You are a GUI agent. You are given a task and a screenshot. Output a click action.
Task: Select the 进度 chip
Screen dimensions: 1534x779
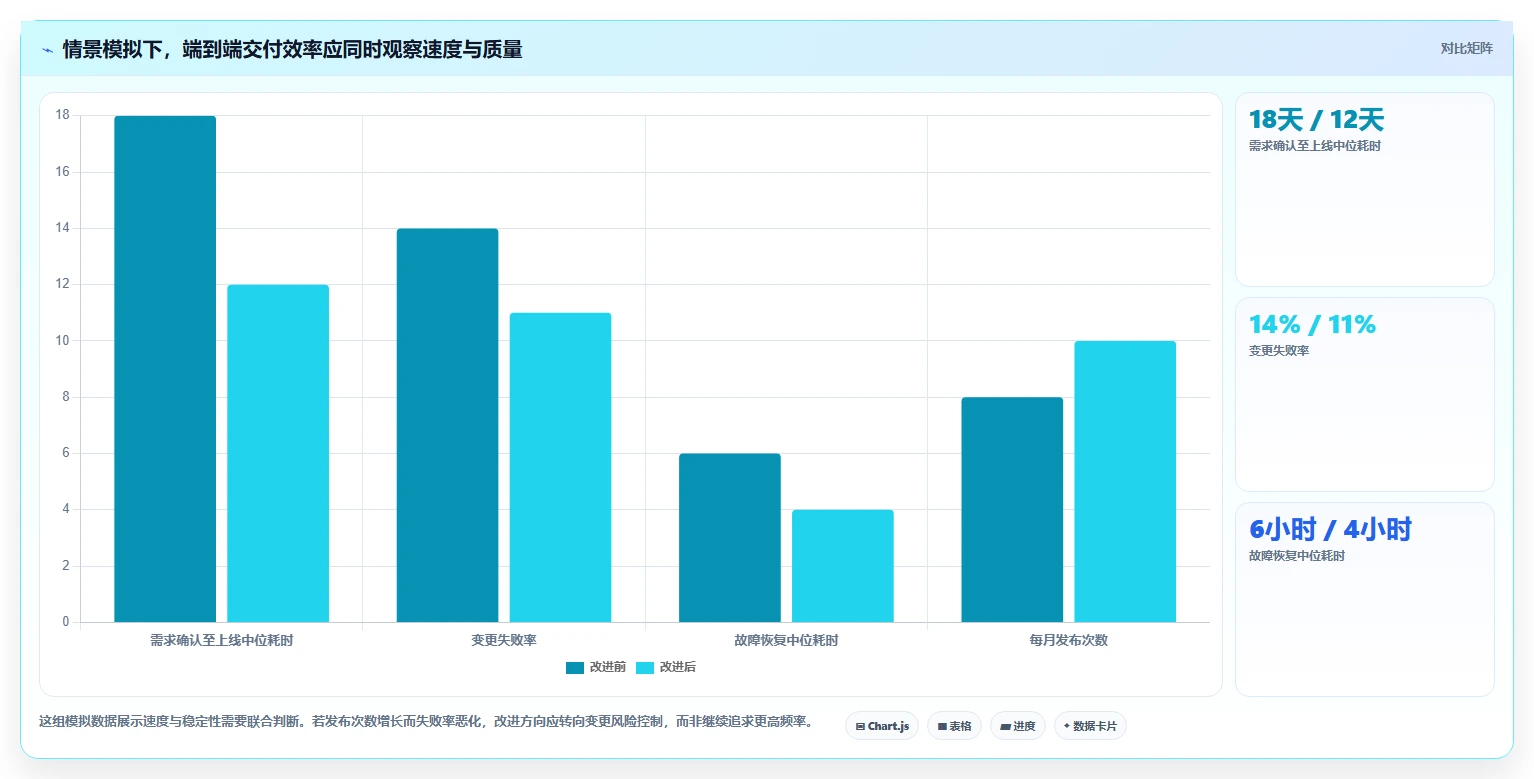[x=1018, y=726]
